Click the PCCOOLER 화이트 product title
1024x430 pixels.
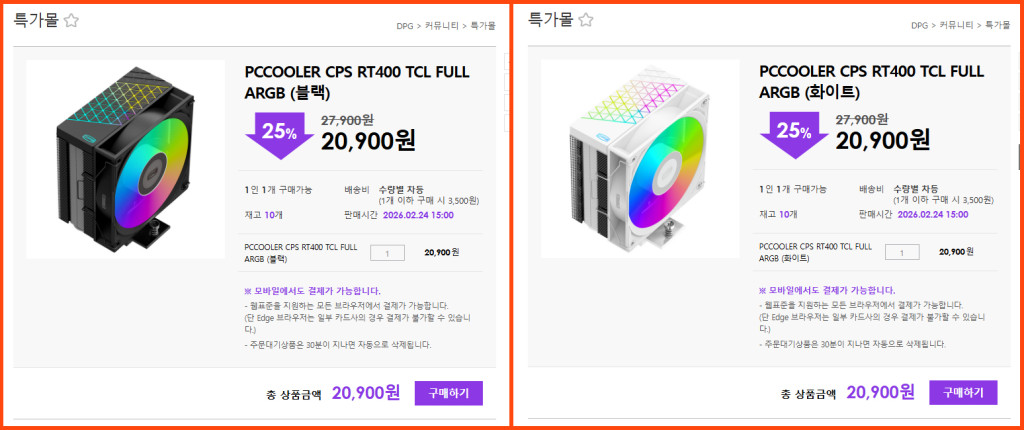pyautogui.click(x=871, y=82)
